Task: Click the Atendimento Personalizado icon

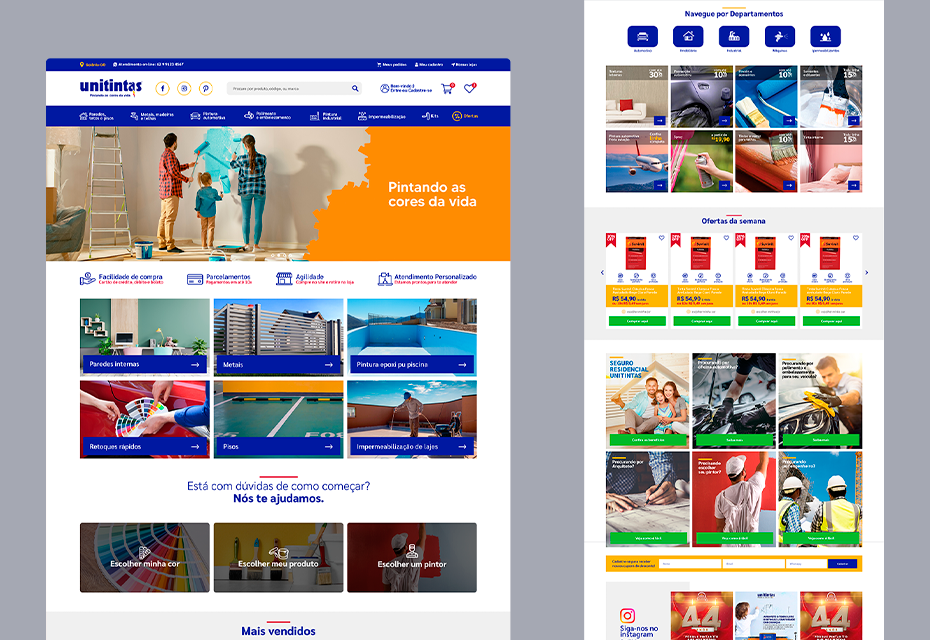Action: [385, 278]
